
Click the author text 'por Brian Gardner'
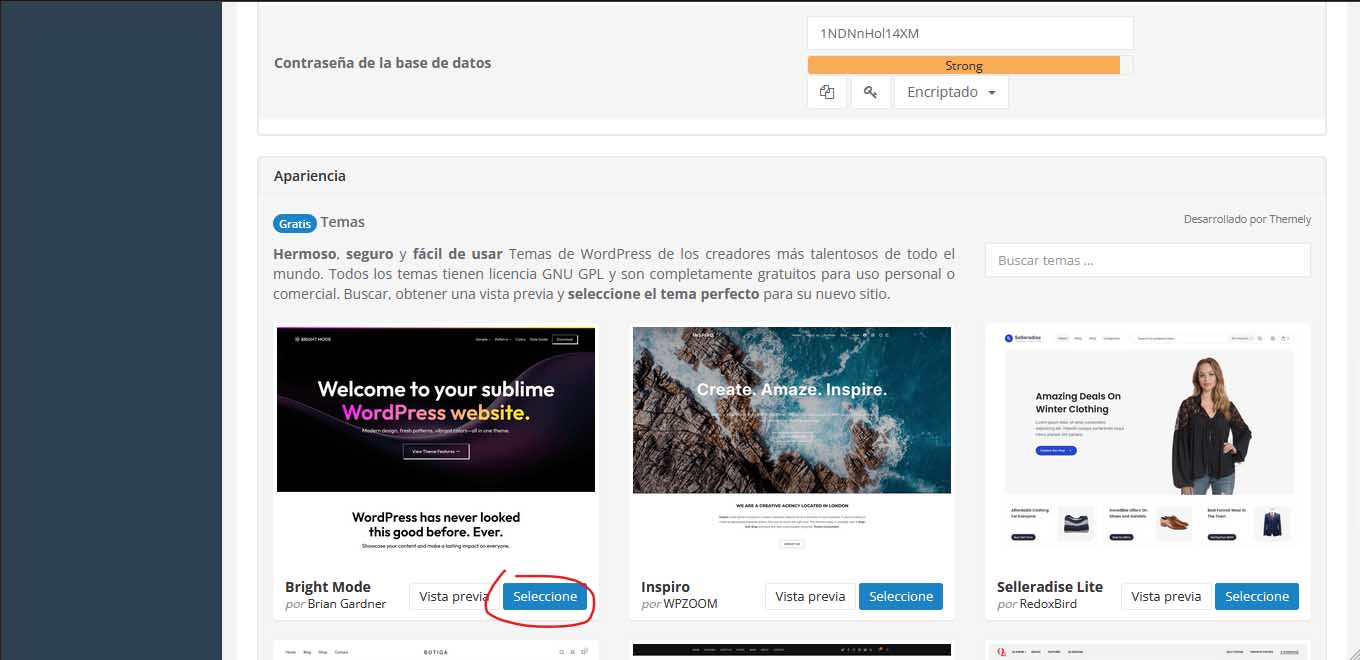[x=336, y=604]
